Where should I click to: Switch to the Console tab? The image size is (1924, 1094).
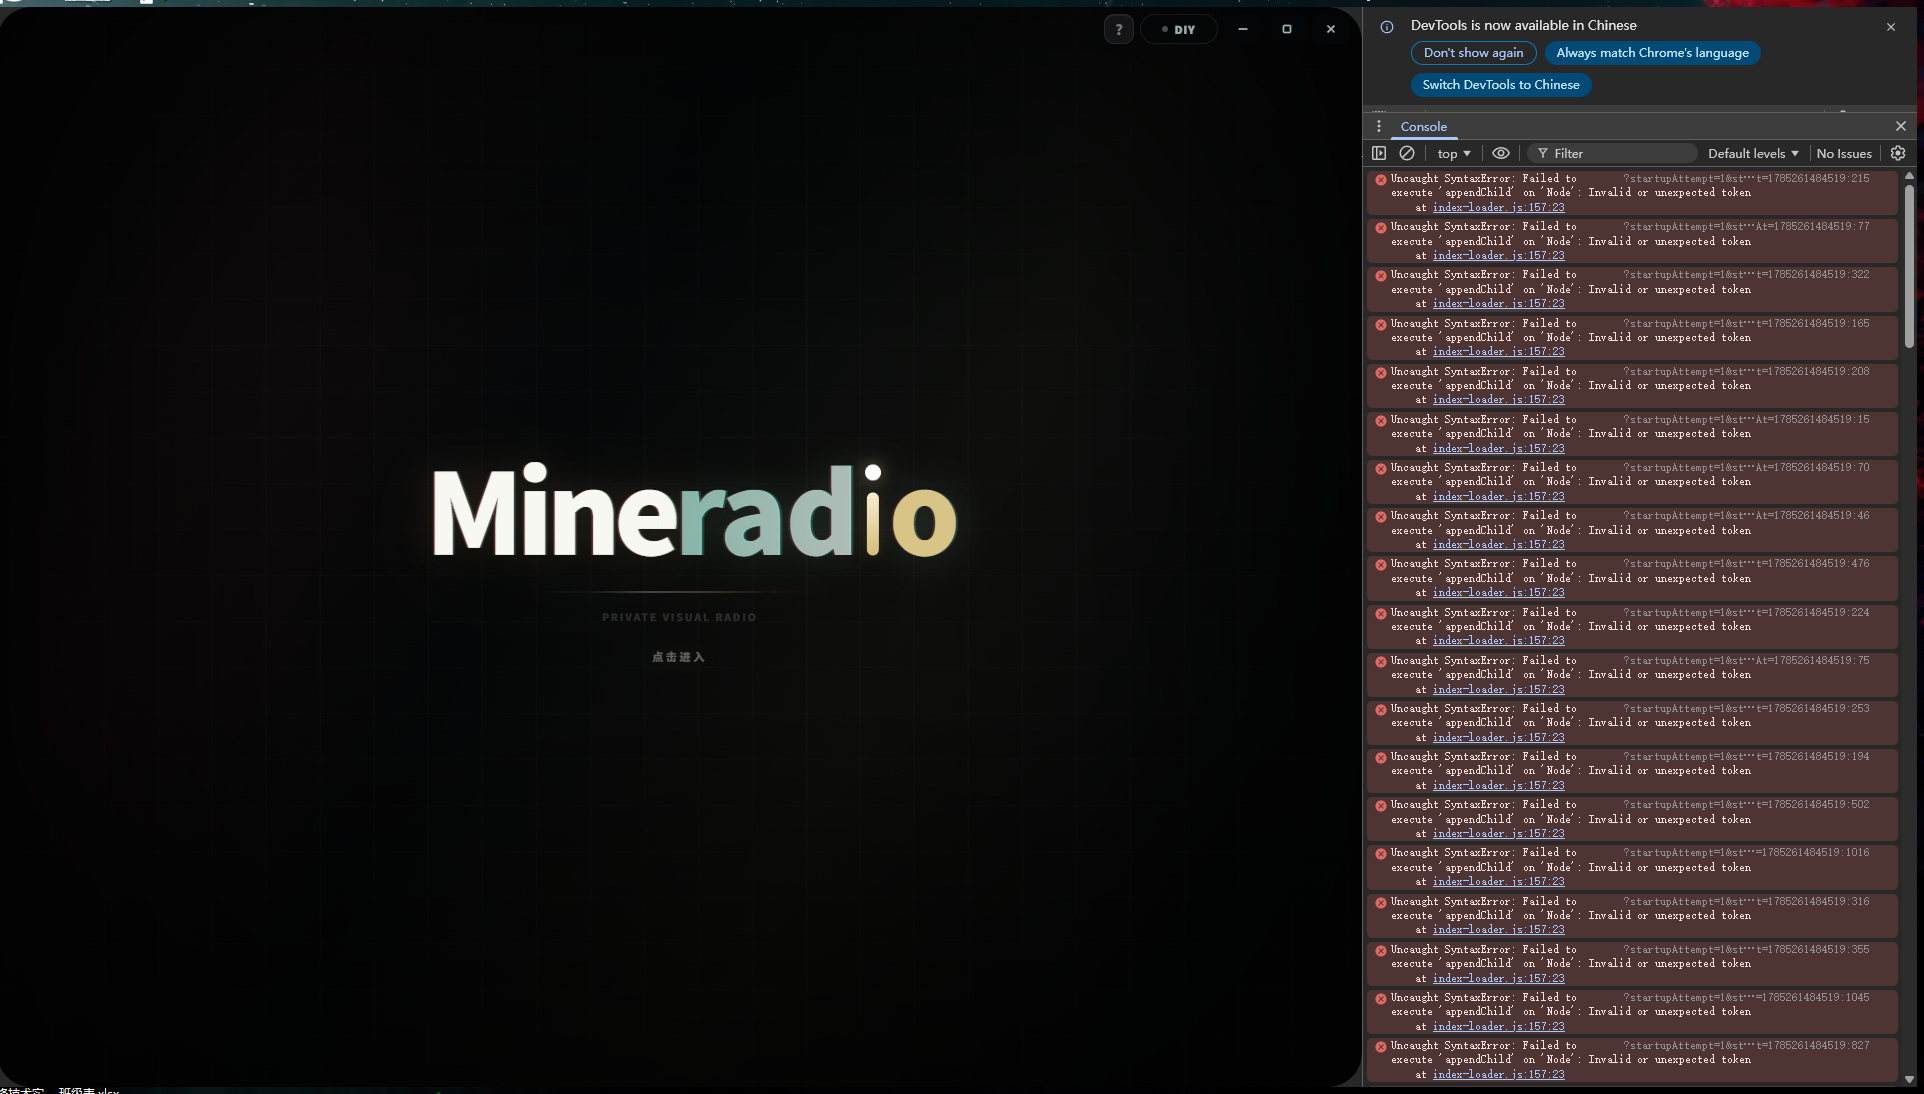click(x=1424, y=127)
